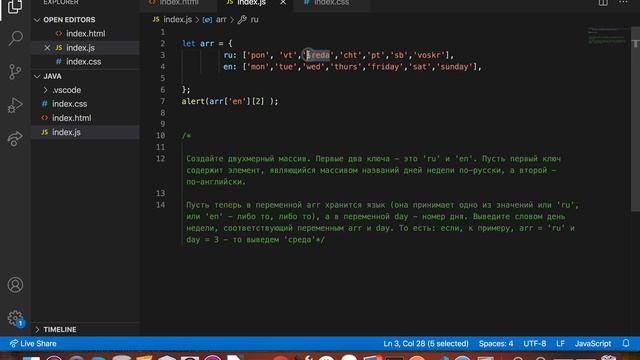640x360 pixels.
Task: Open the Manage settings gear
Action: pos(15,318)
